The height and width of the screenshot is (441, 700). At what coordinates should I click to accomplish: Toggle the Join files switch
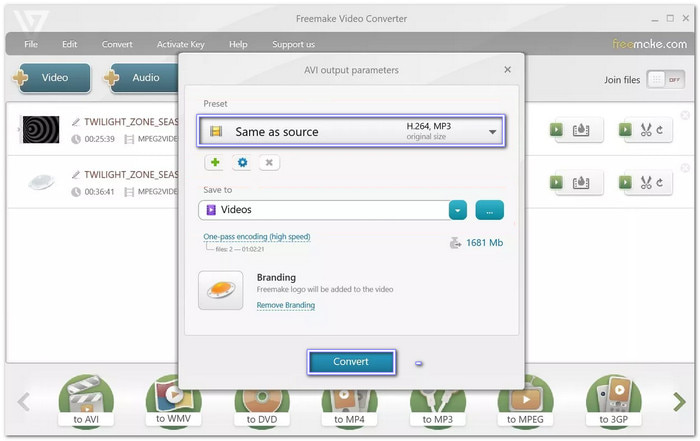665,80
